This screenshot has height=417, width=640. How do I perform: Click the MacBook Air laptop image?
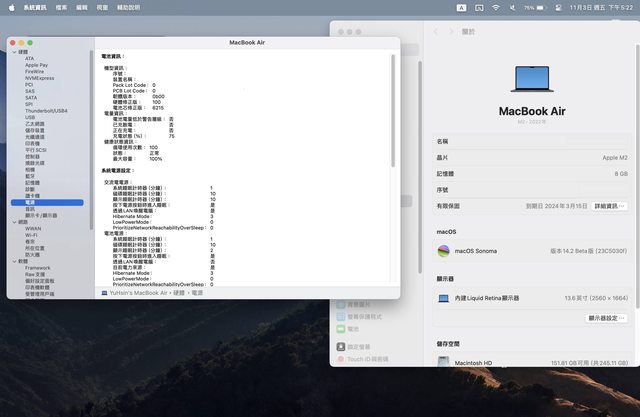pyautogui.click(x=532, y=79)
